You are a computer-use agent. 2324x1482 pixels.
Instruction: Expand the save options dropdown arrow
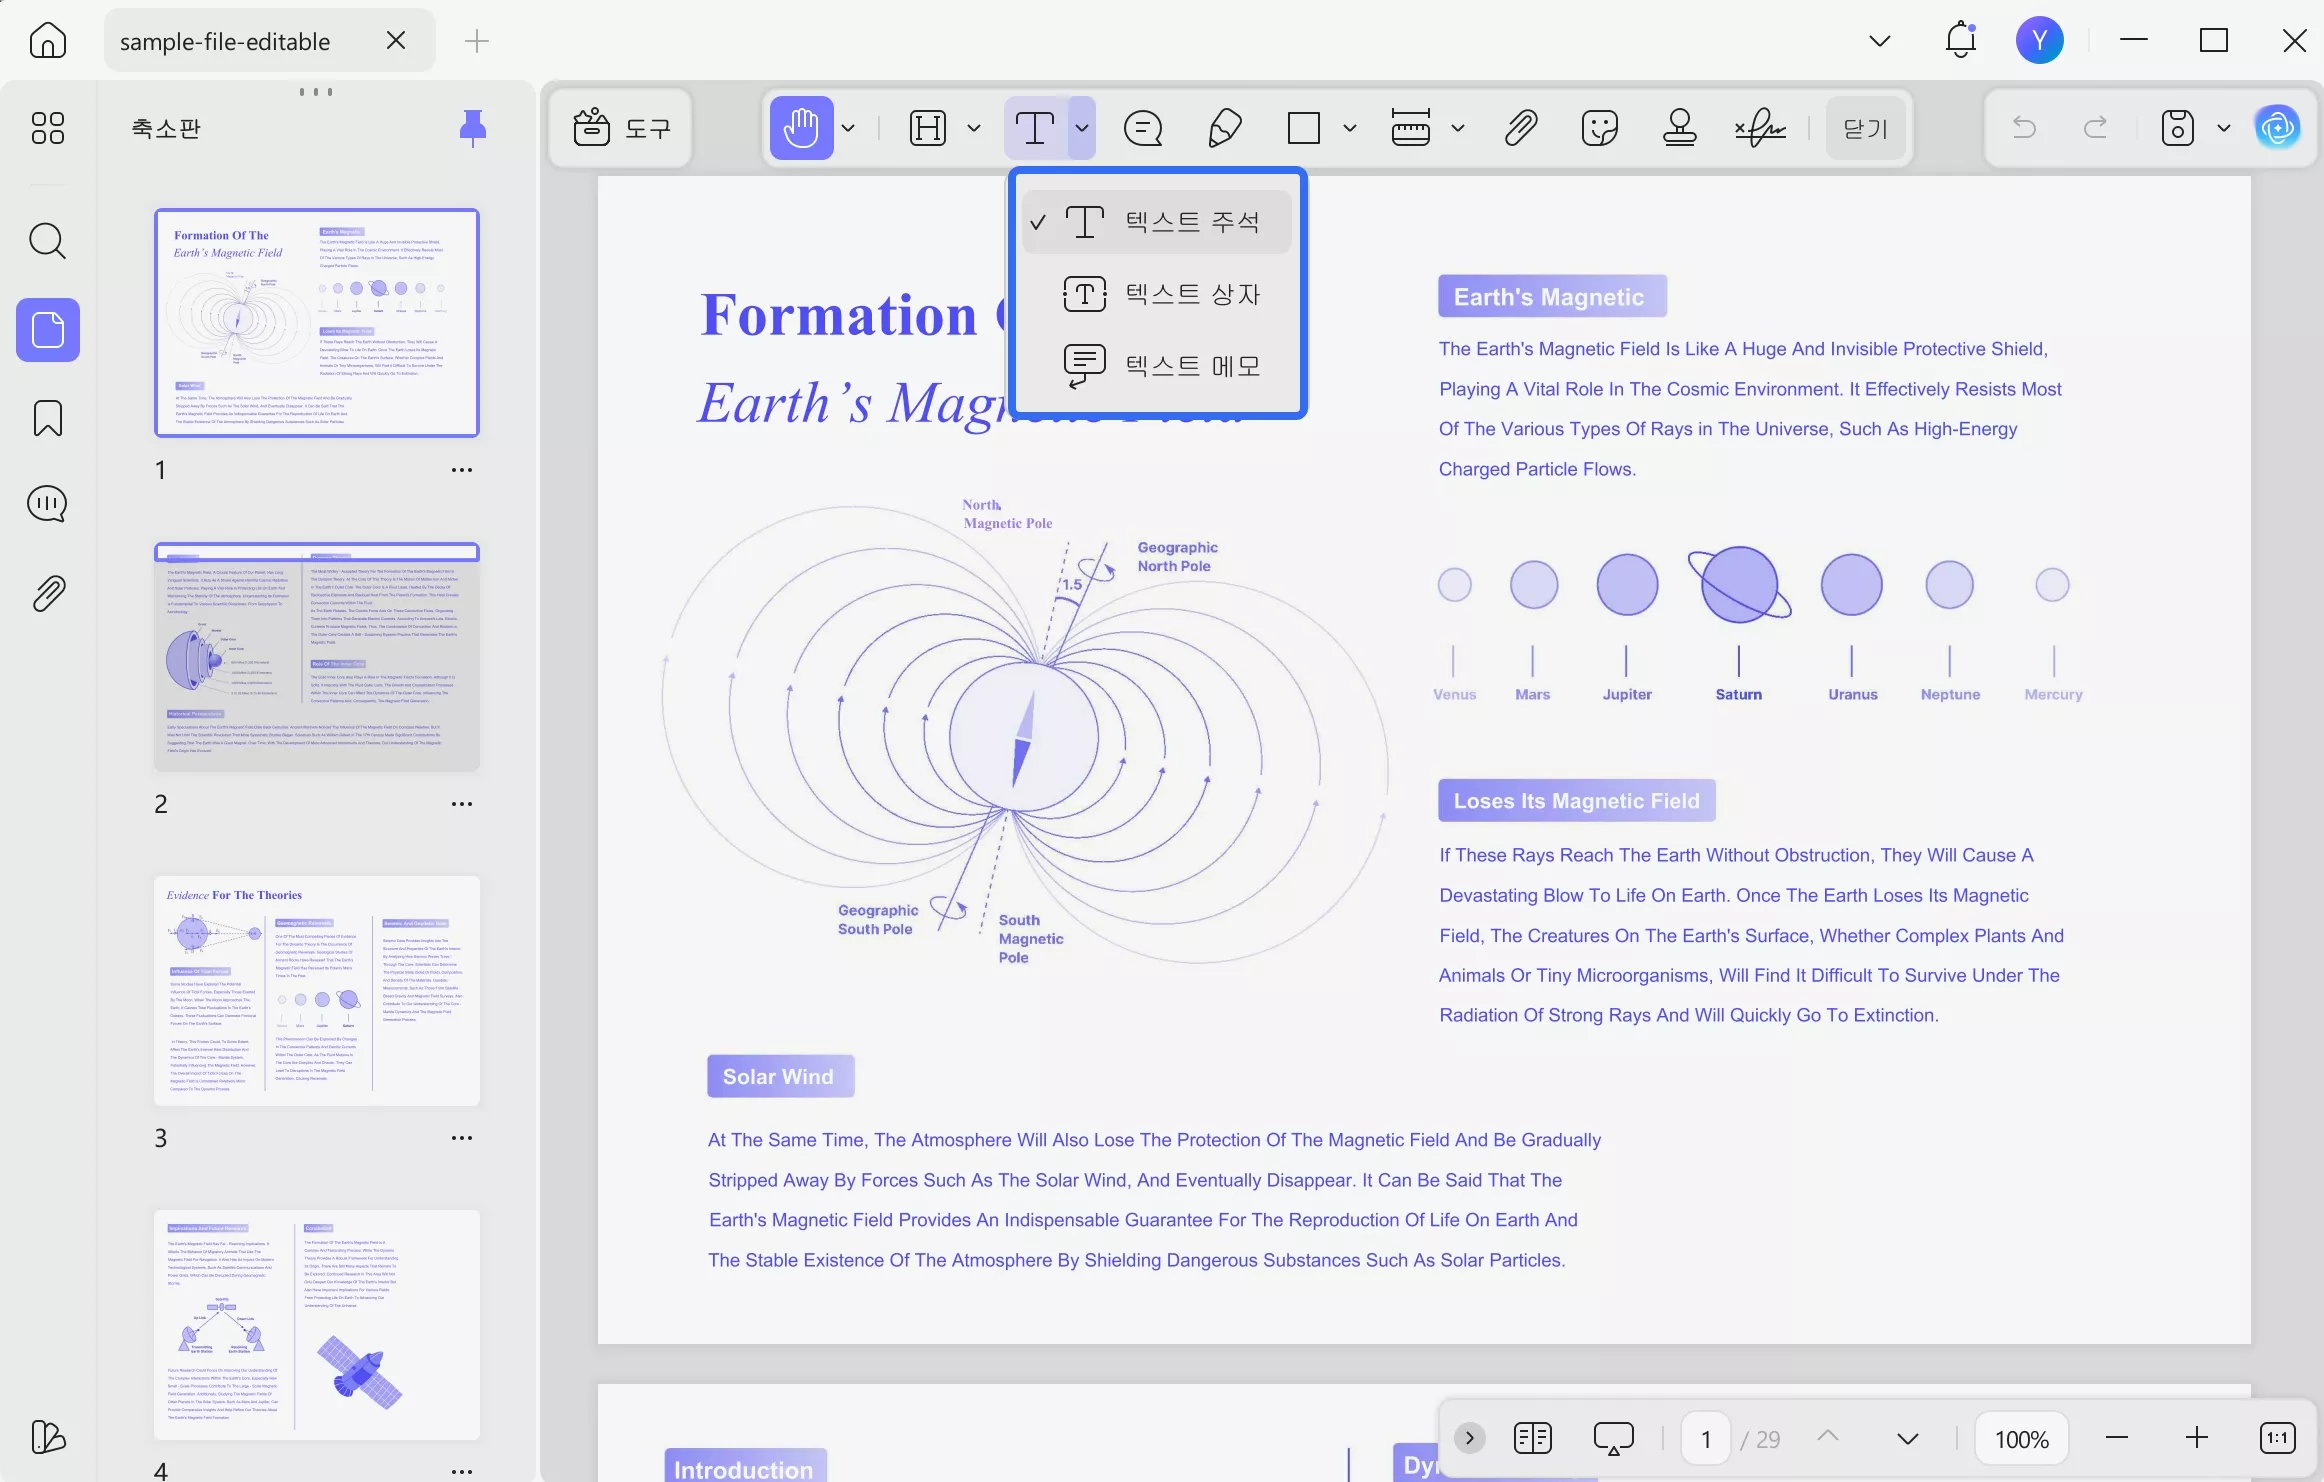pos(2224,128)
